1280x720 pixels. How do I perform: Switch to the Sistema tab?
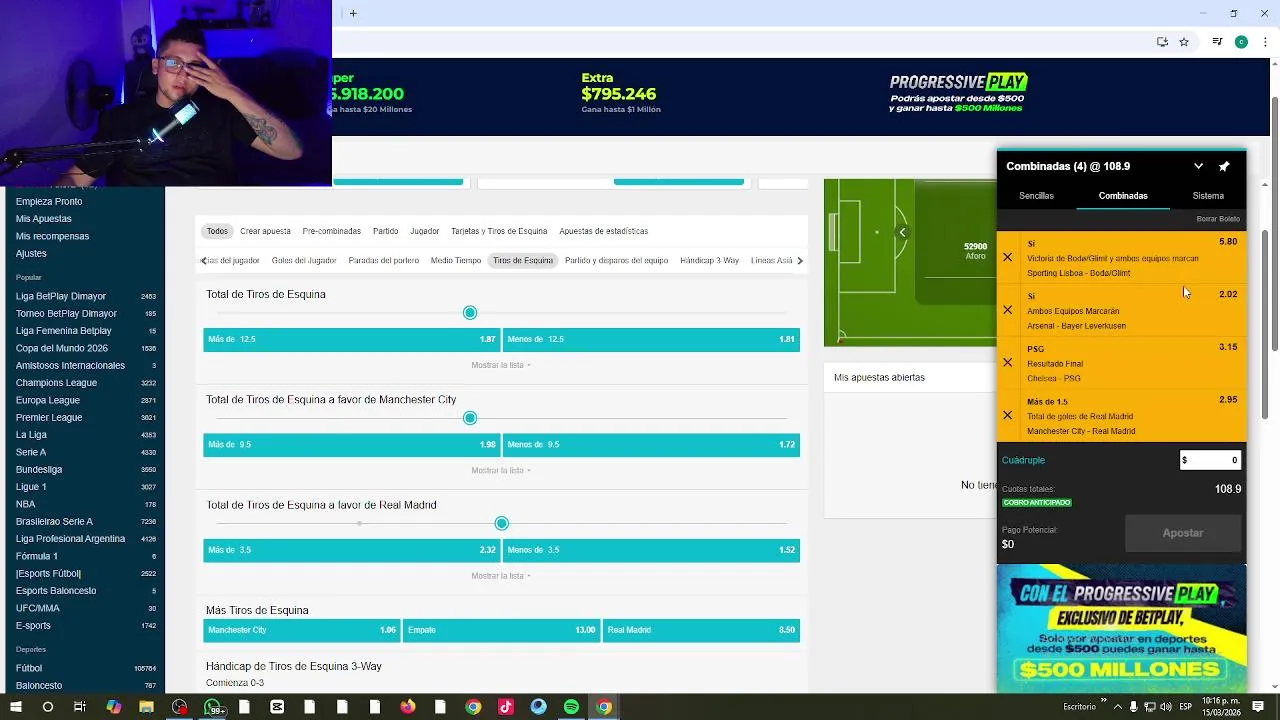(x=1208, y=196)
